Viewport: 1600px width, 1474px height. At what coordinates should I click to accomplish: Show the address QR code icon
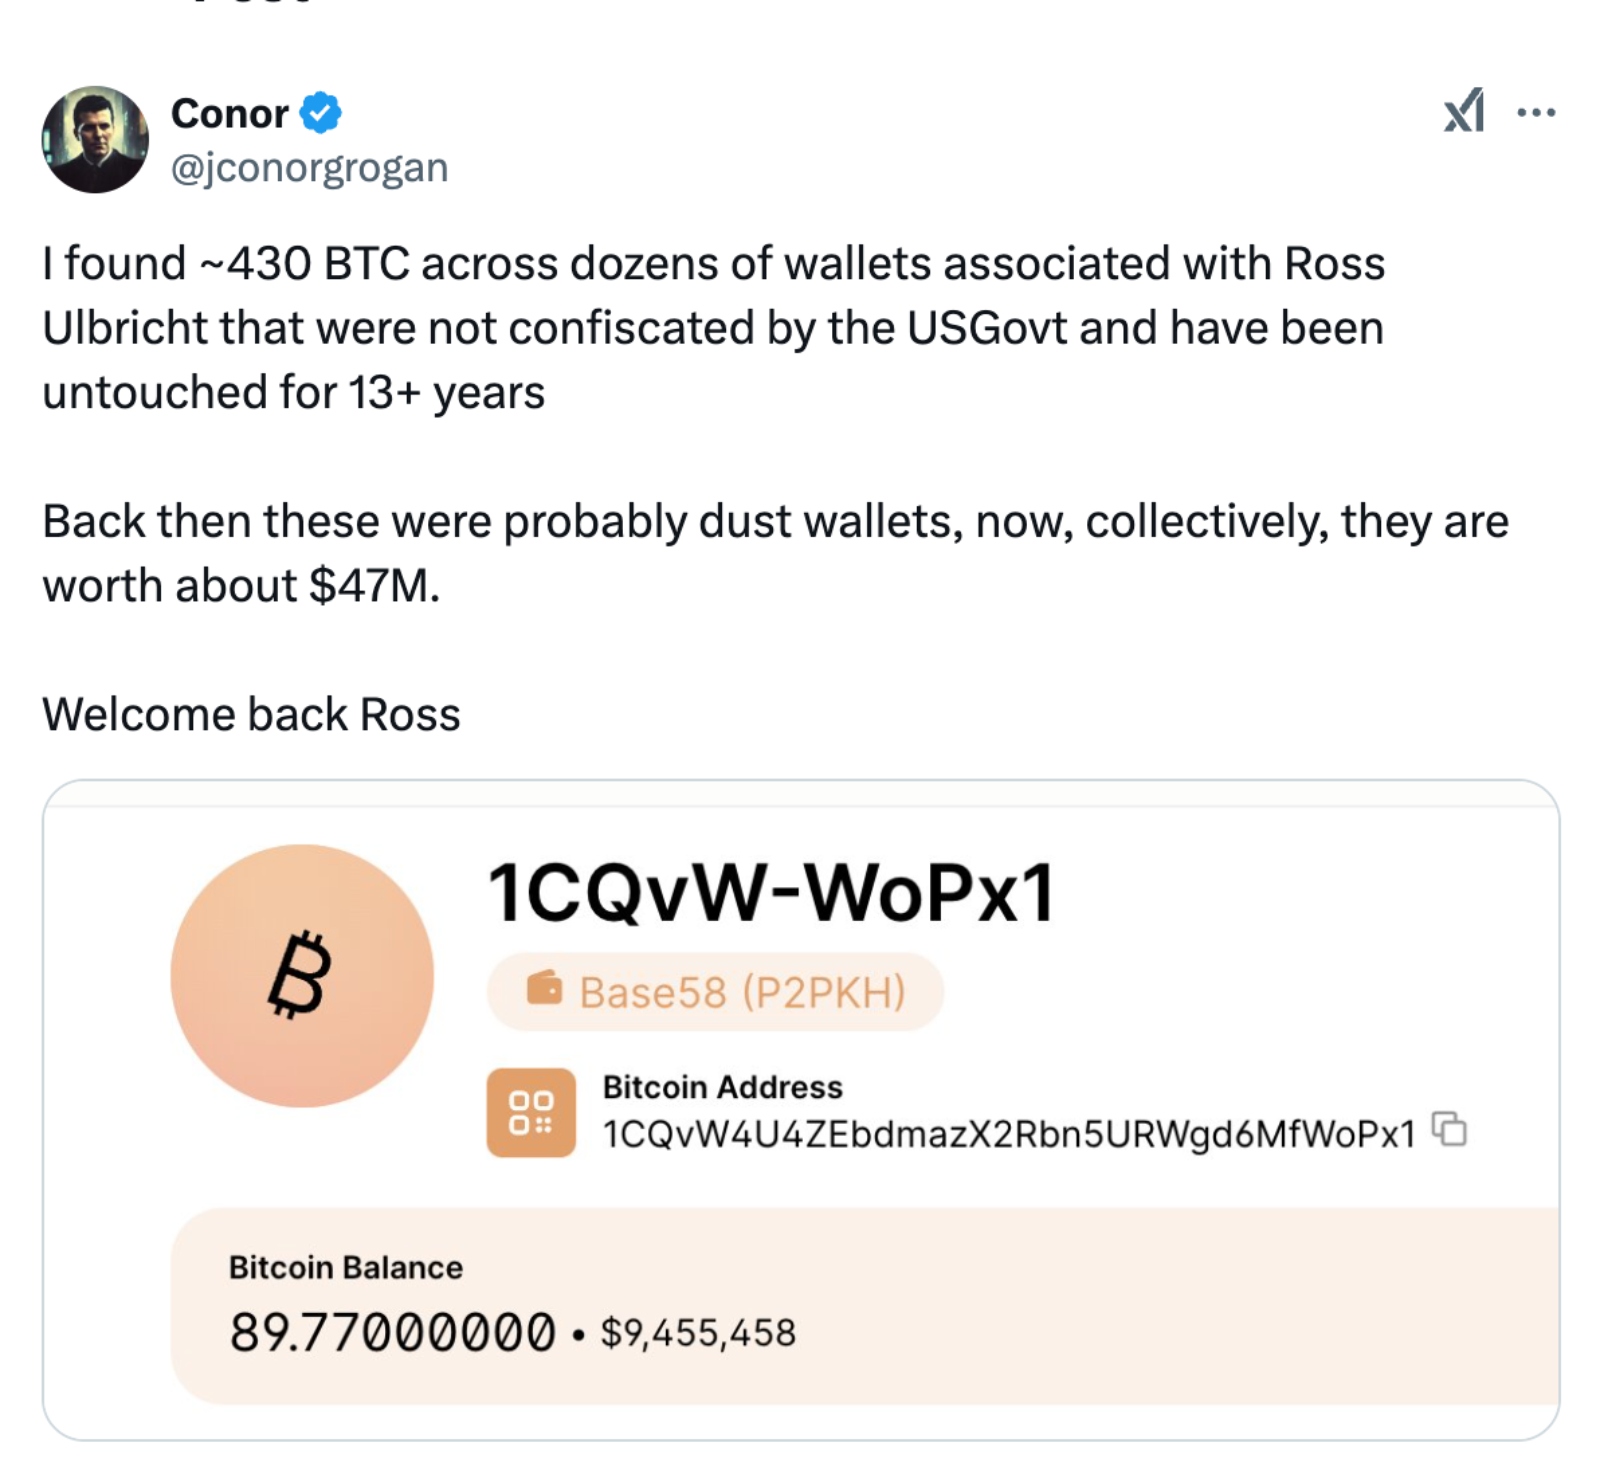click(x=531, y=1112)
